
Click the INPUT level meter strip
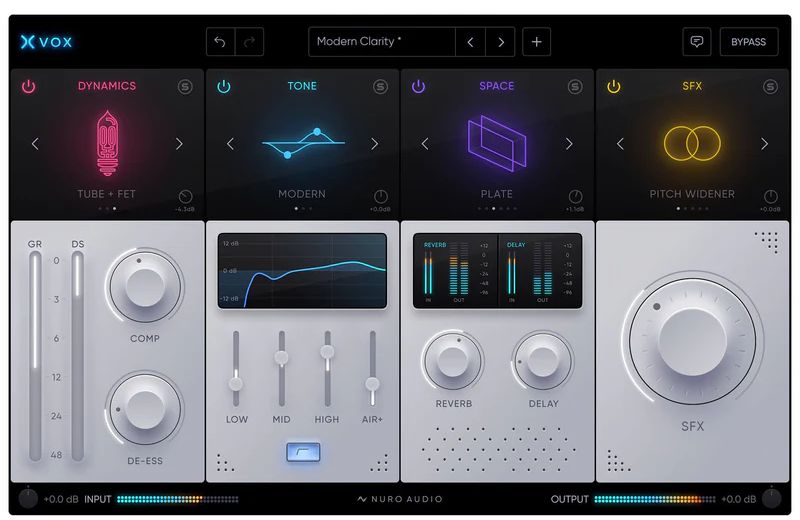pos(178,499)
